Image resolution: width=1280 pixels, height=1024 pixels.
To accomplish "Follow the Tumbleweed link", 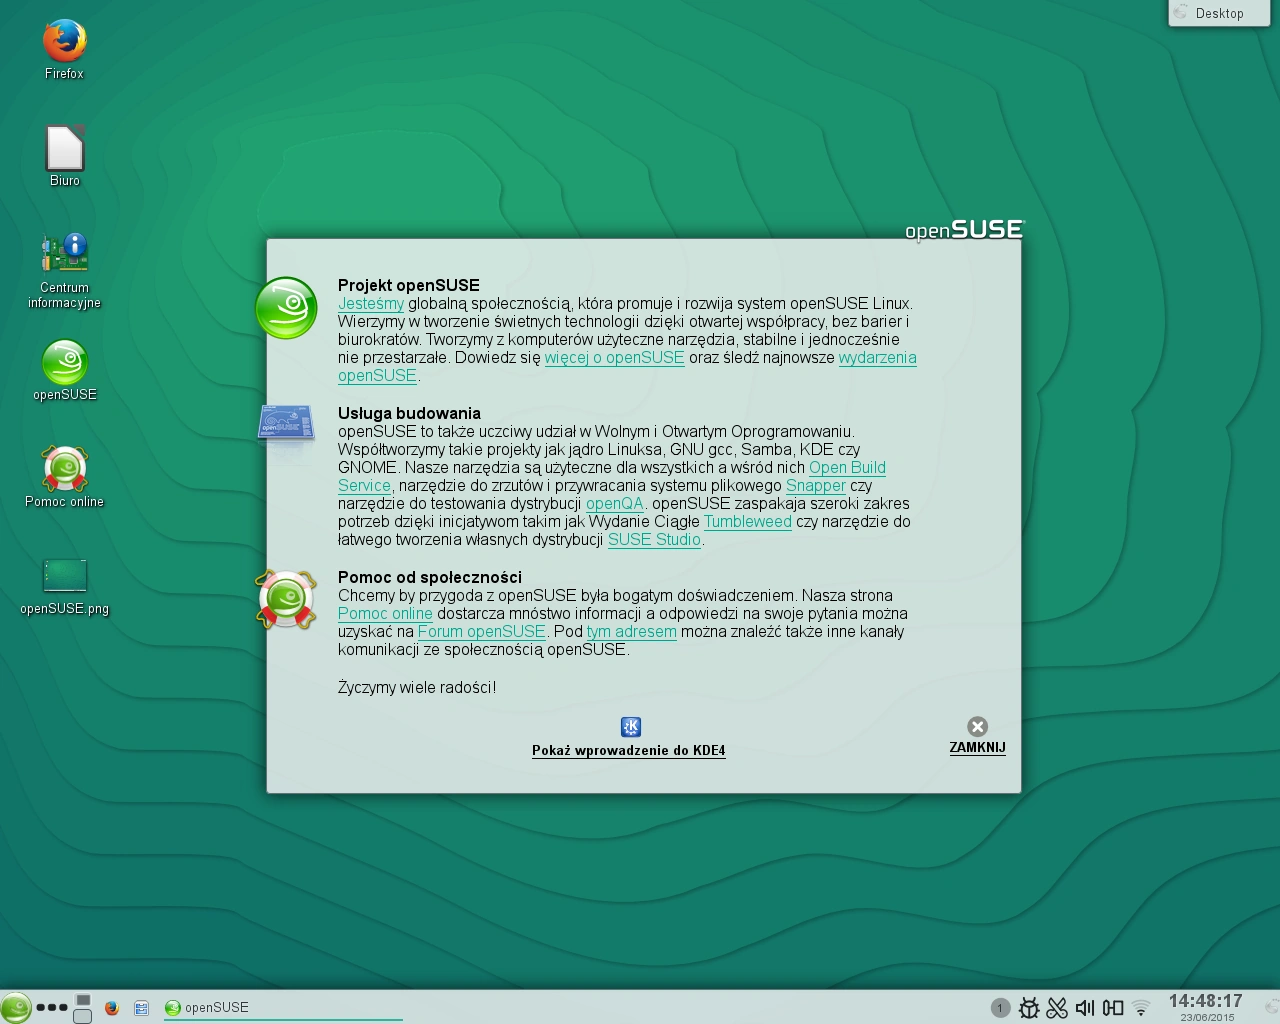I will (748, 521).
